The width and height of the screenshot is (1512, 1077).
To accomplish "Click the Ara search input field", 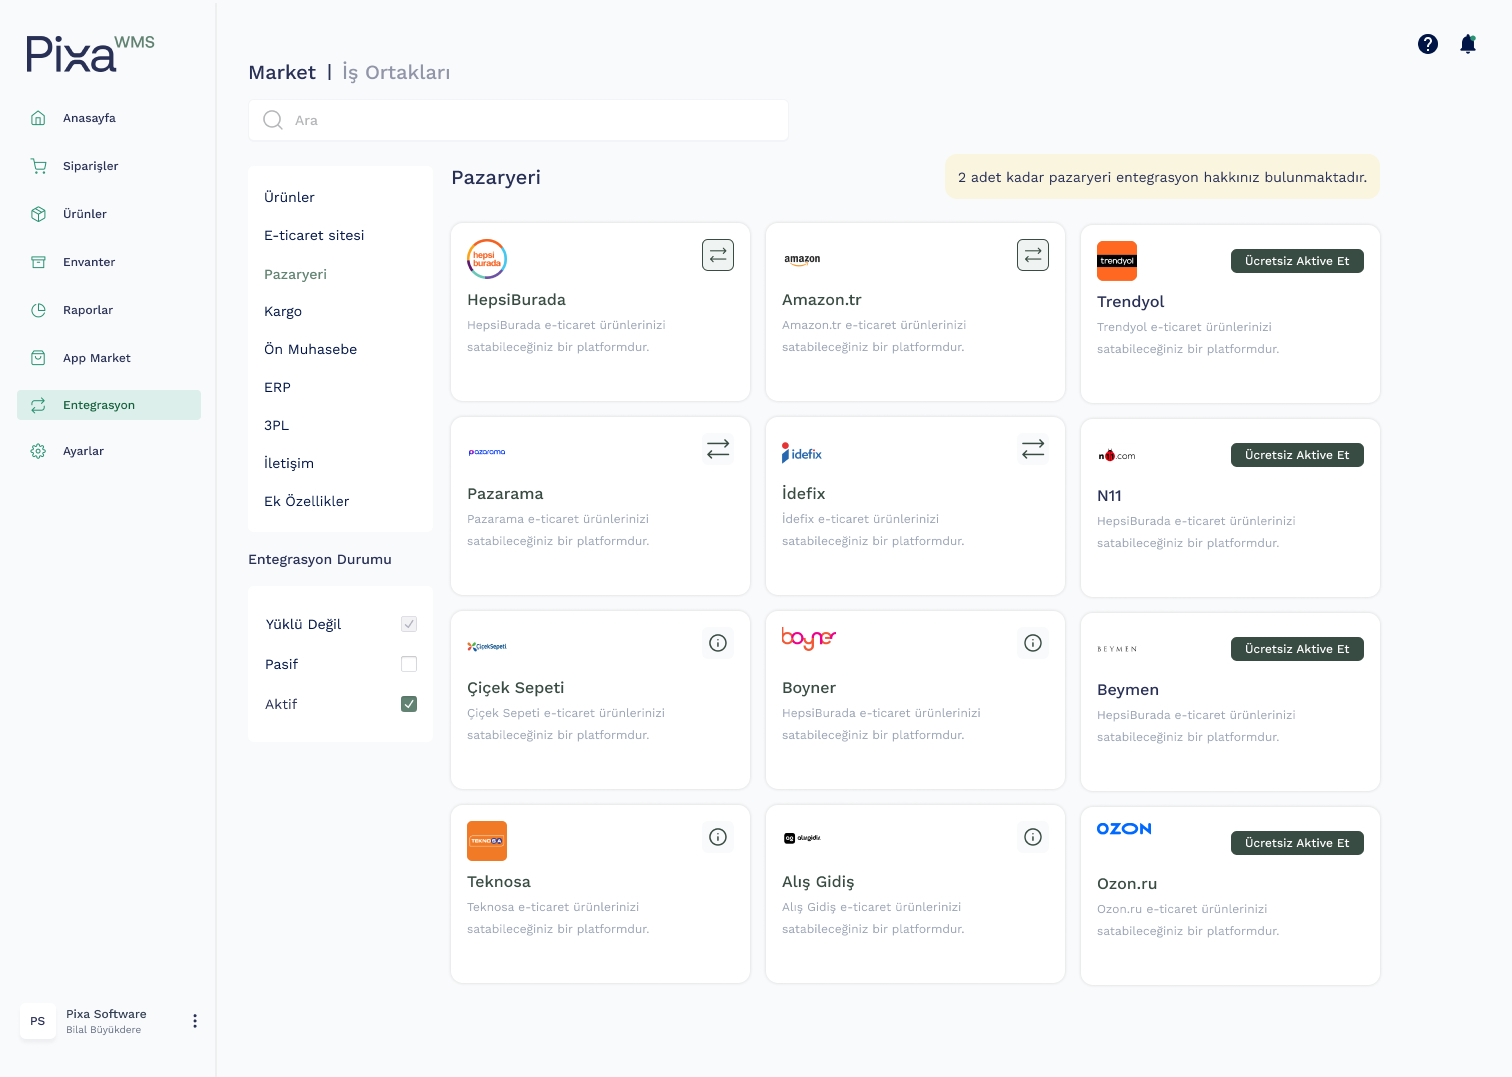I will tap(518, 120).
